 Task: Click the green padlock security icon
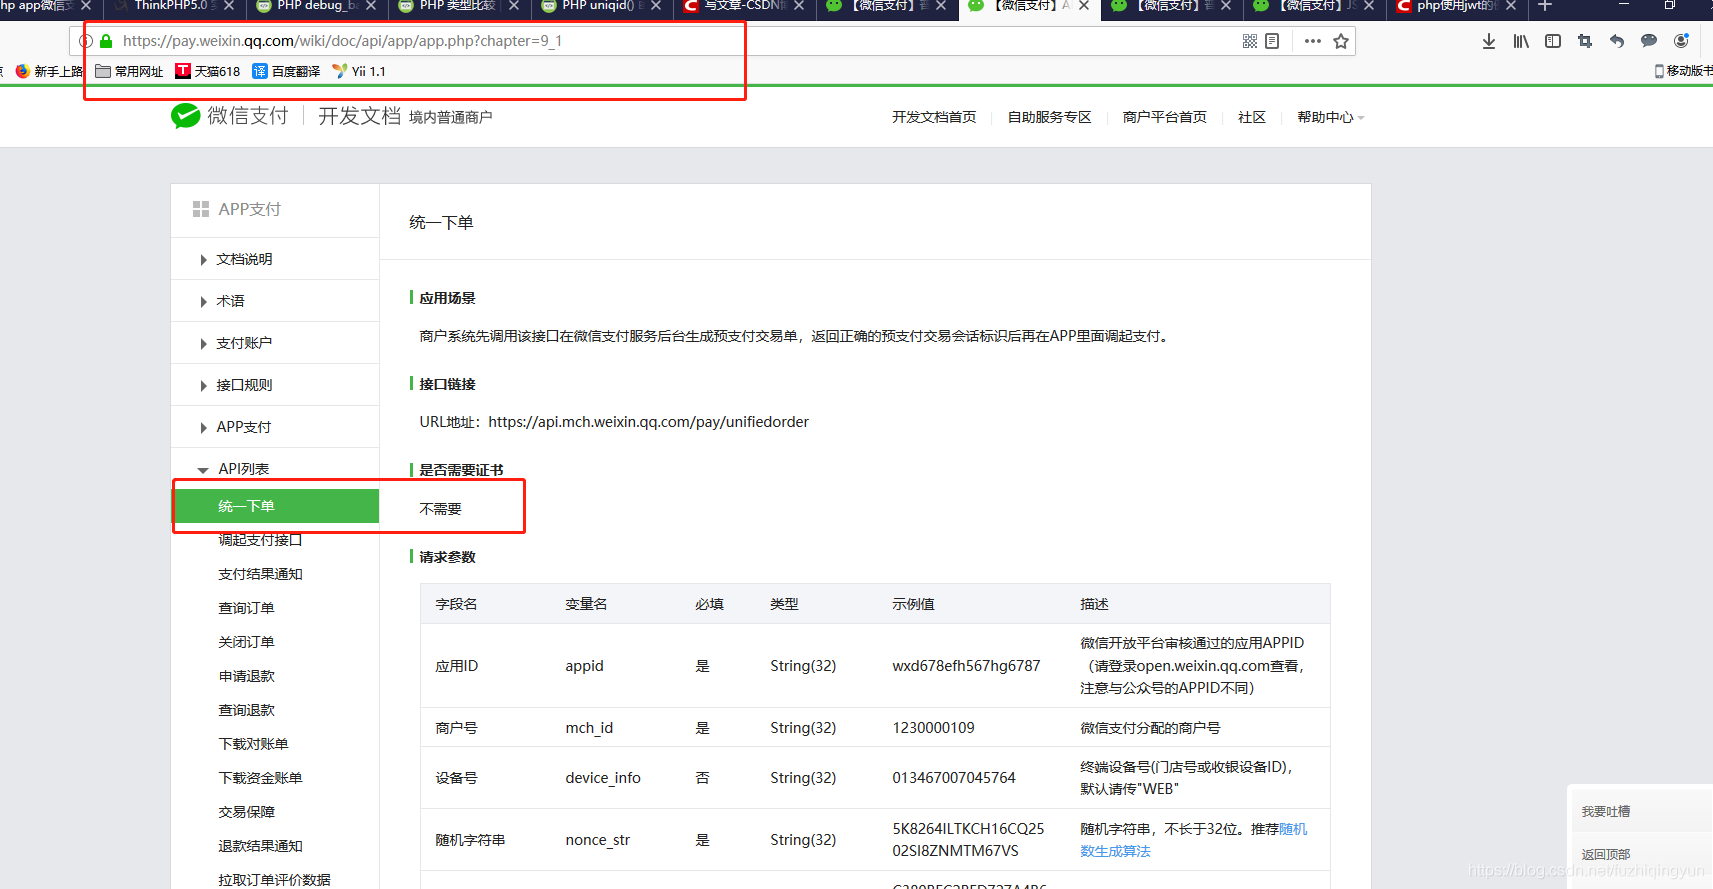click(x=106, y=41)
